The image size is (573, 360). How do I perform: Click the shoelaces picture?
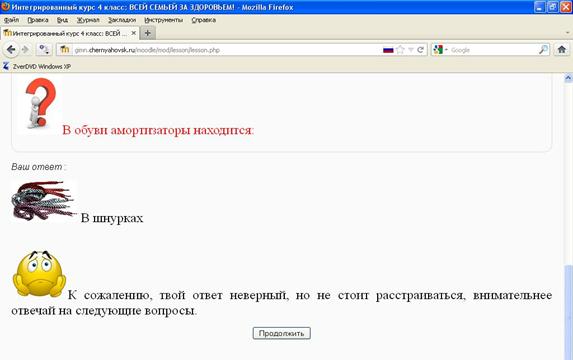tap(44, 201)
